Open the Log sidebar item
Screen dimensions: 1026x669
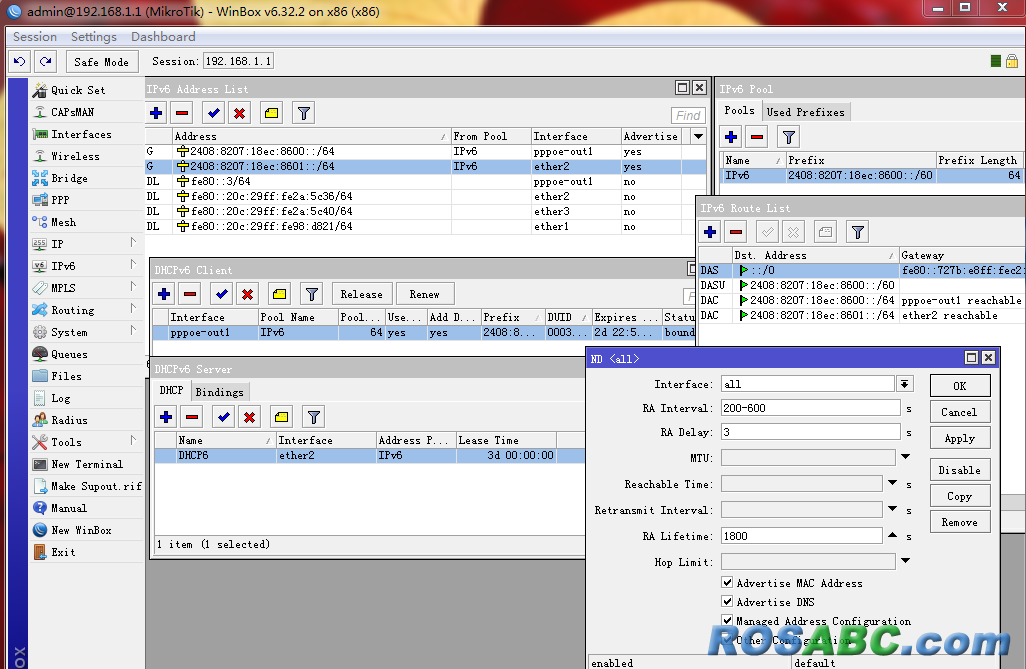(x=60, y=399)
